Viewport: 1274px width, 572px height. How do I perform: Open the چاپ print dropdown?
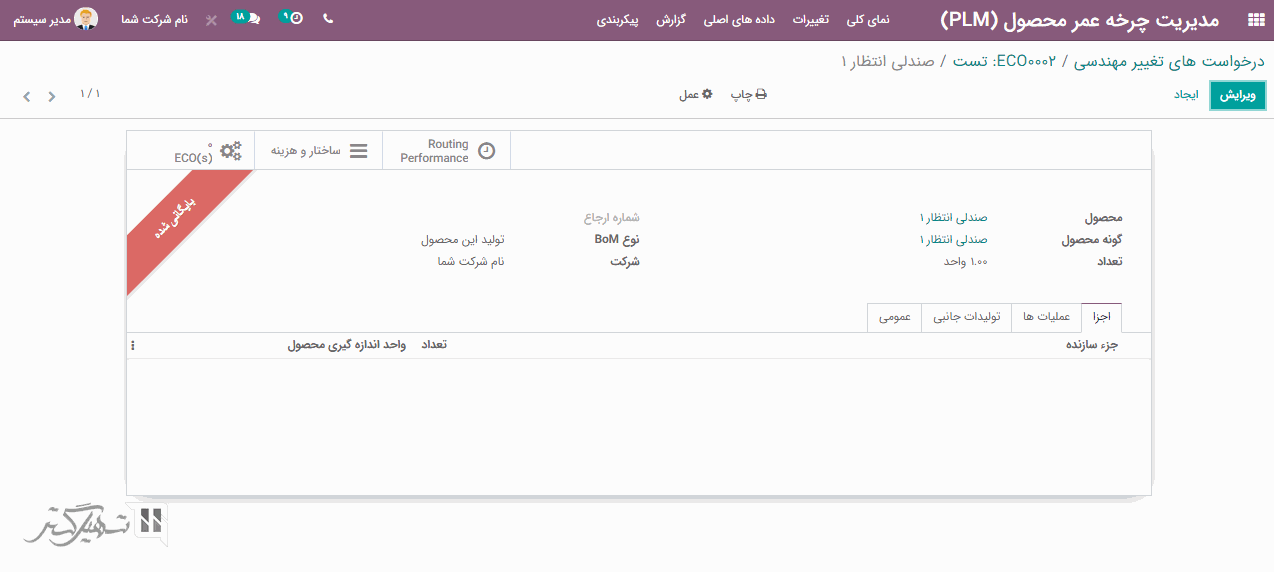point(748,94)
